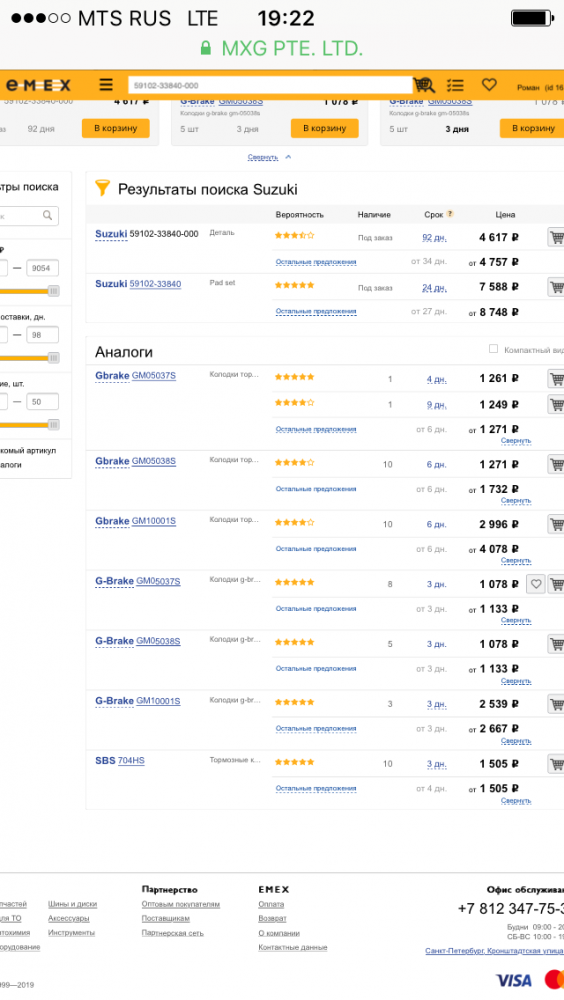Add Suzuki 59102-33840 at 7 588 to cart

coord(556,287)
